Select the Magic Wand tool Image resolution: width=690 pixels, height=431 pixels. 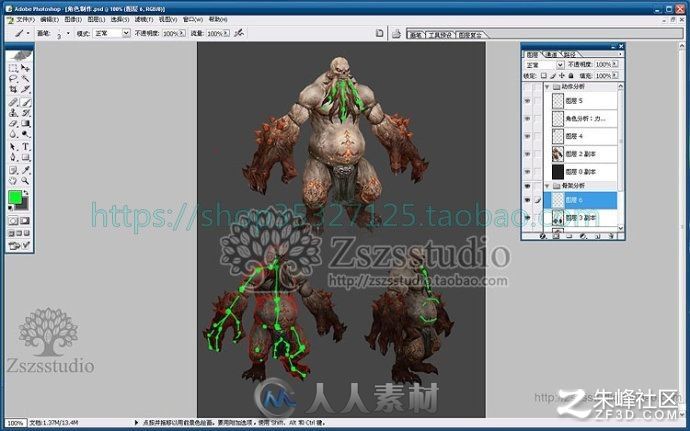click(26, 79)
